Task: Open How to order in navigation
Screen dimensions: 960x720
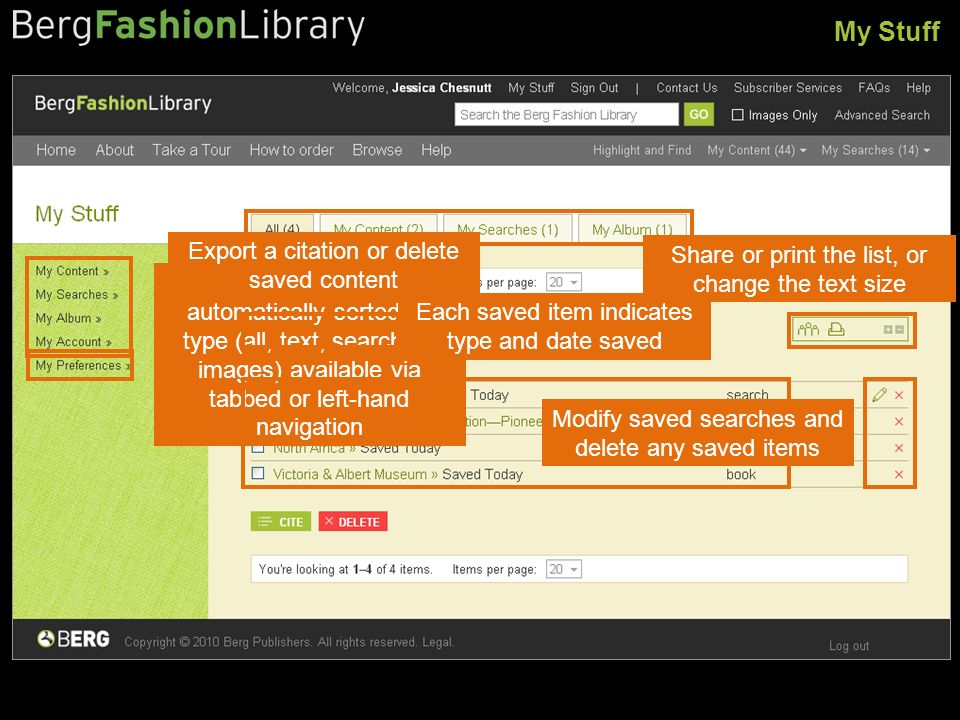Action: 291,150
